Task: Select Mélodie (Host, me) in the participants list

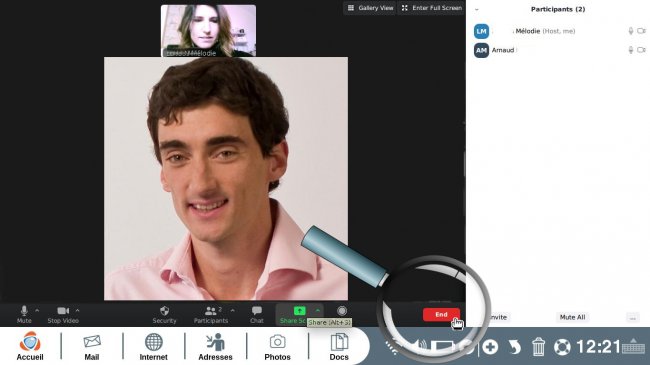Action: tap(558, 31)
